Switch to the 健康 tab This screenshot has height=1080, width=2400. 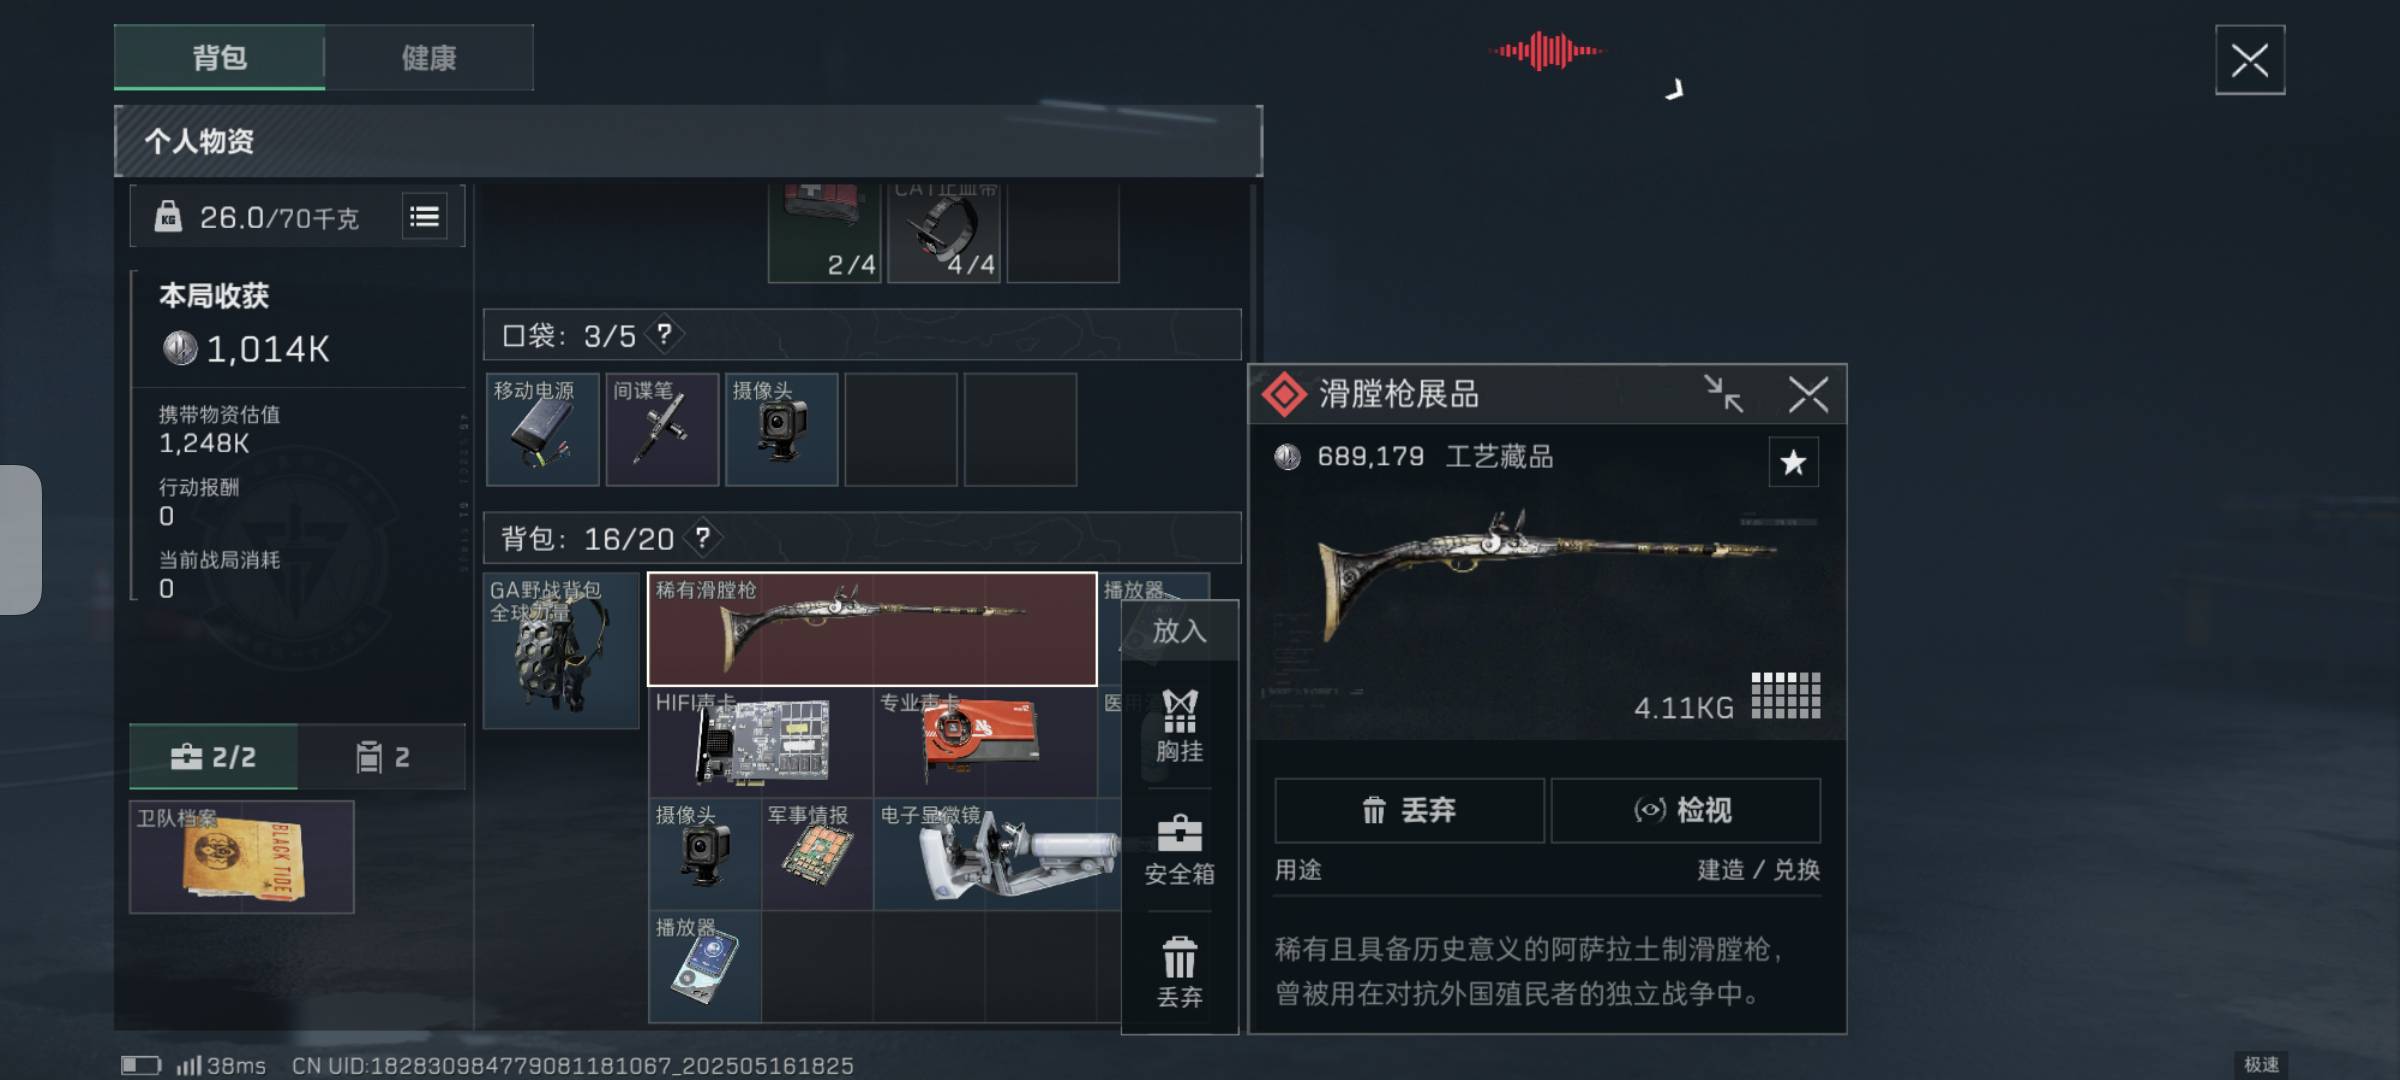[429, 58]
